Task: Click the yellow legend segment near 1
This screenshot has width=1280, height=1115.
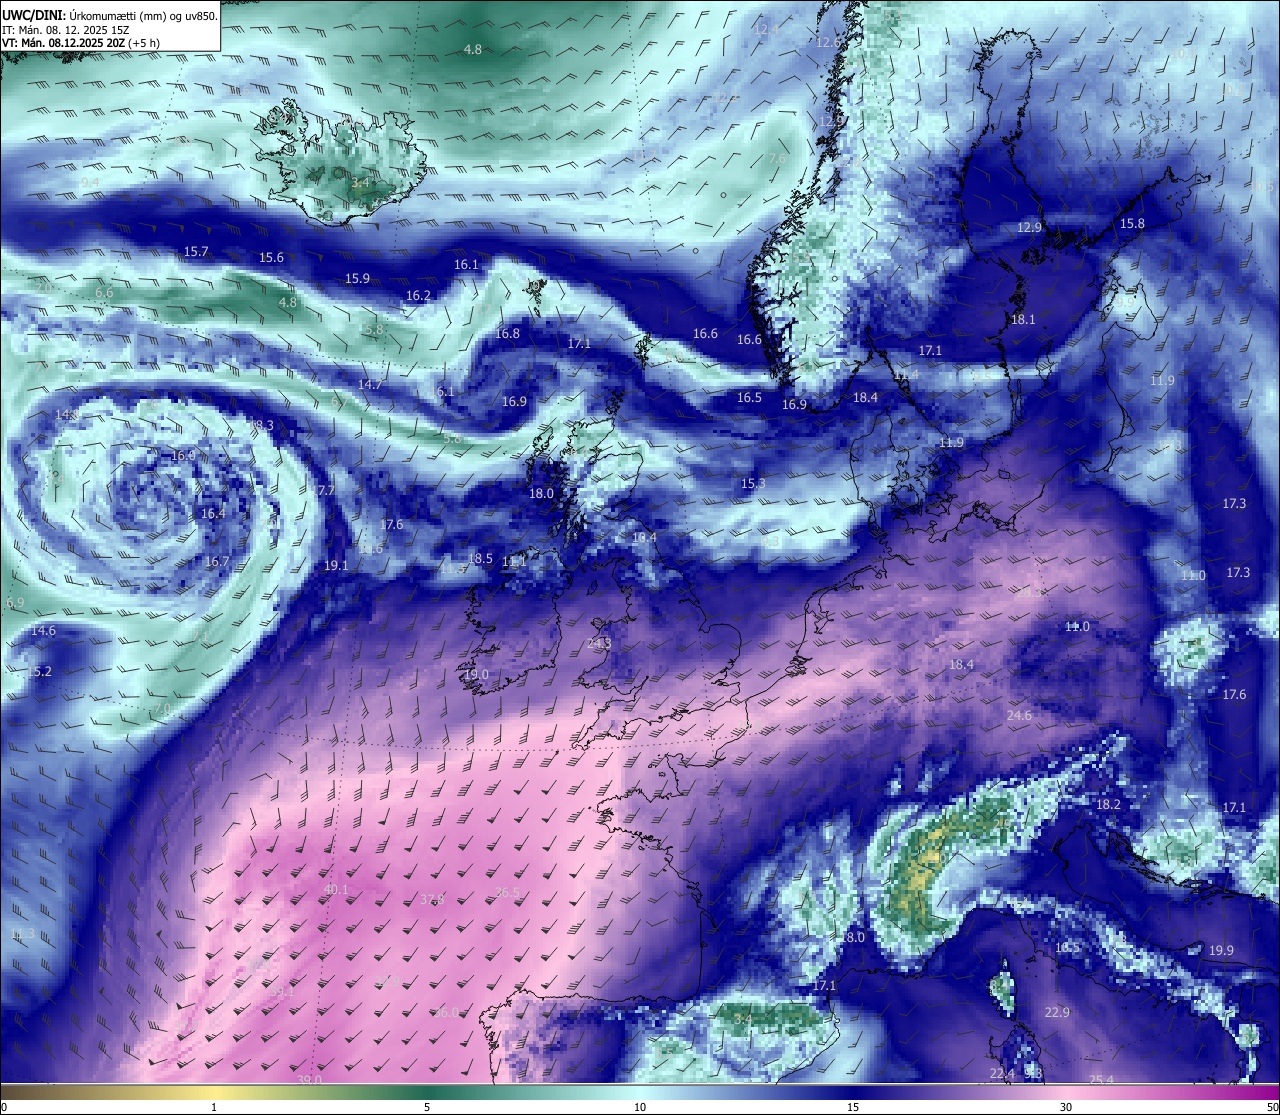Action: [214, 1092]
